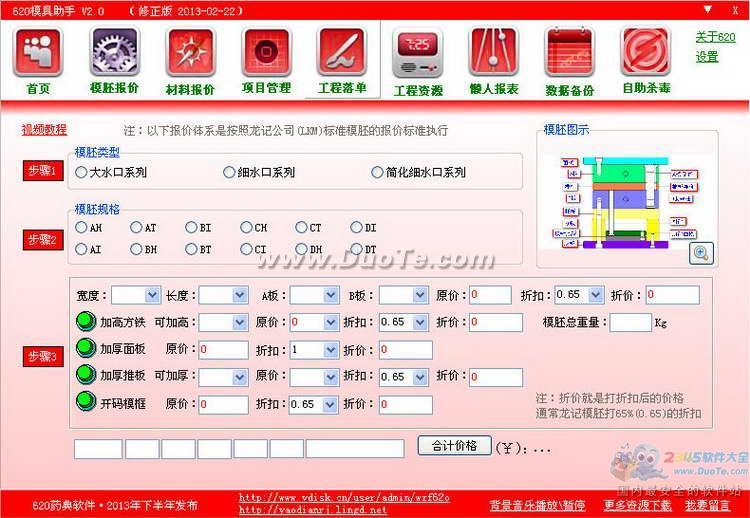Switch to the 工程落单 tab
This screenshot has width=750, height=518.
(x=342, y=60)
